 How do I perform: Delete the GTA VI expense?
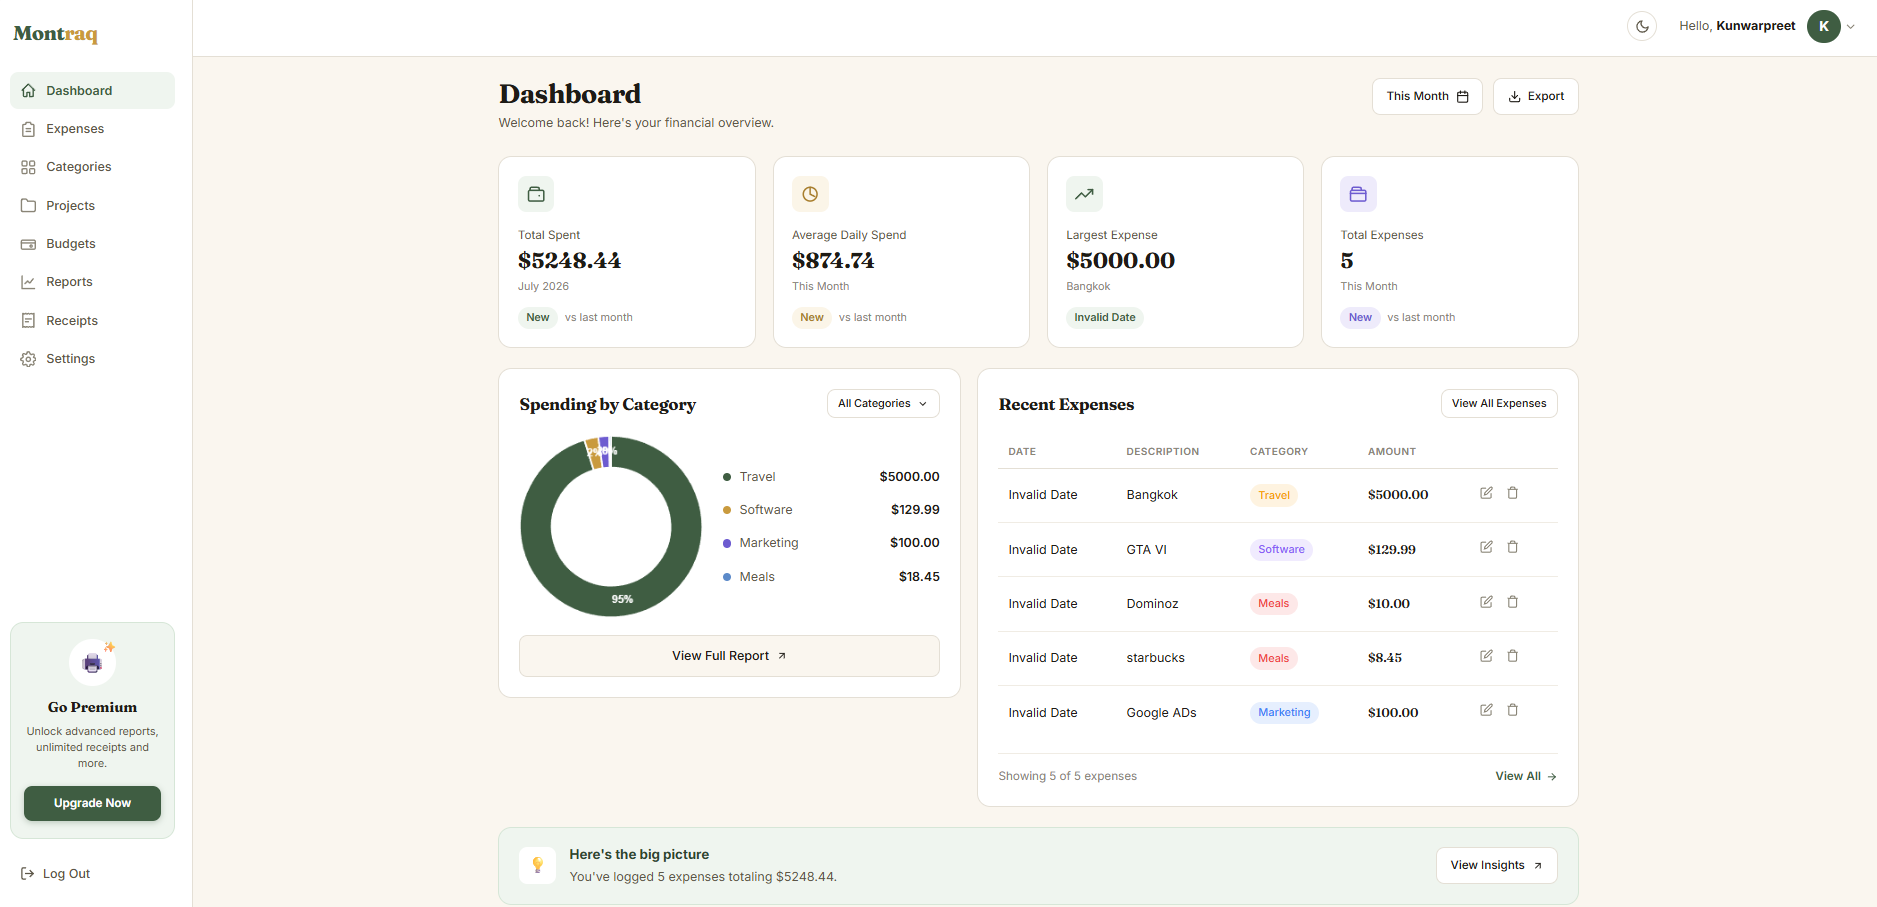1512,547
